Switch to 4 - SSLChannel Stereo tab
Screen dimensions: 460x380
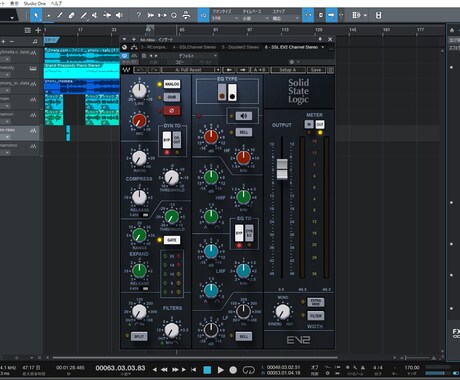(x=194, y=47)
